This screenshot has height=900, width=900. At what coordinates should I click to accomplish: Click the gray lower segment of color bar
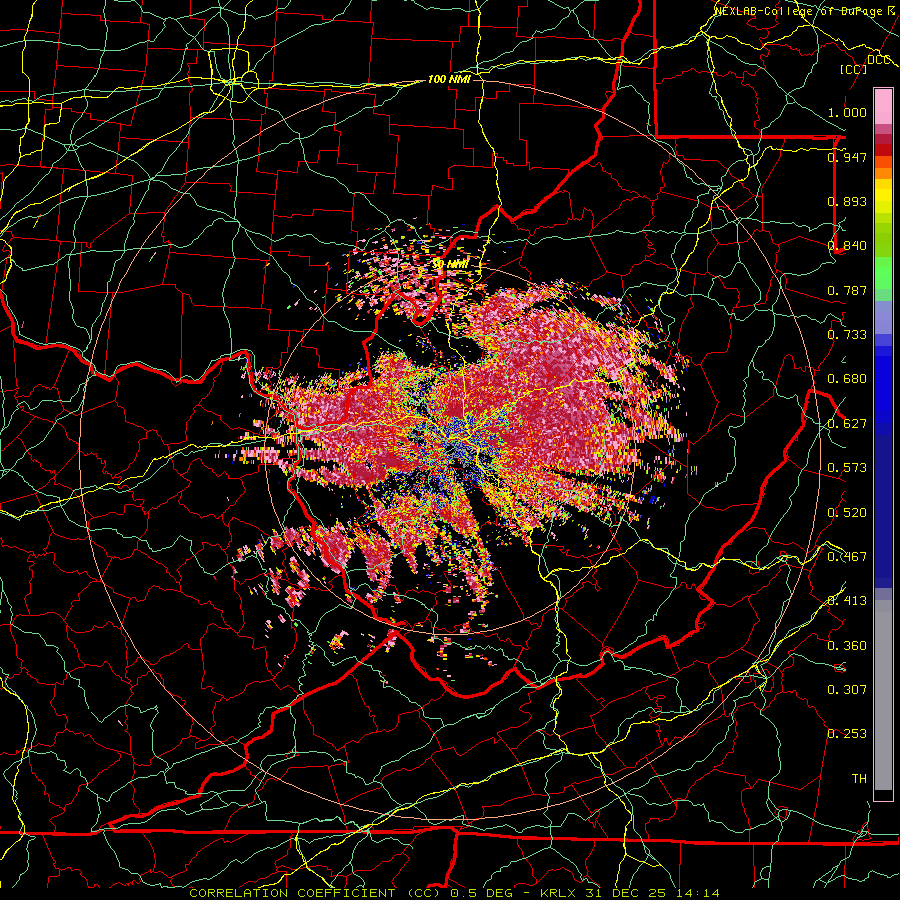coord(883,695)
